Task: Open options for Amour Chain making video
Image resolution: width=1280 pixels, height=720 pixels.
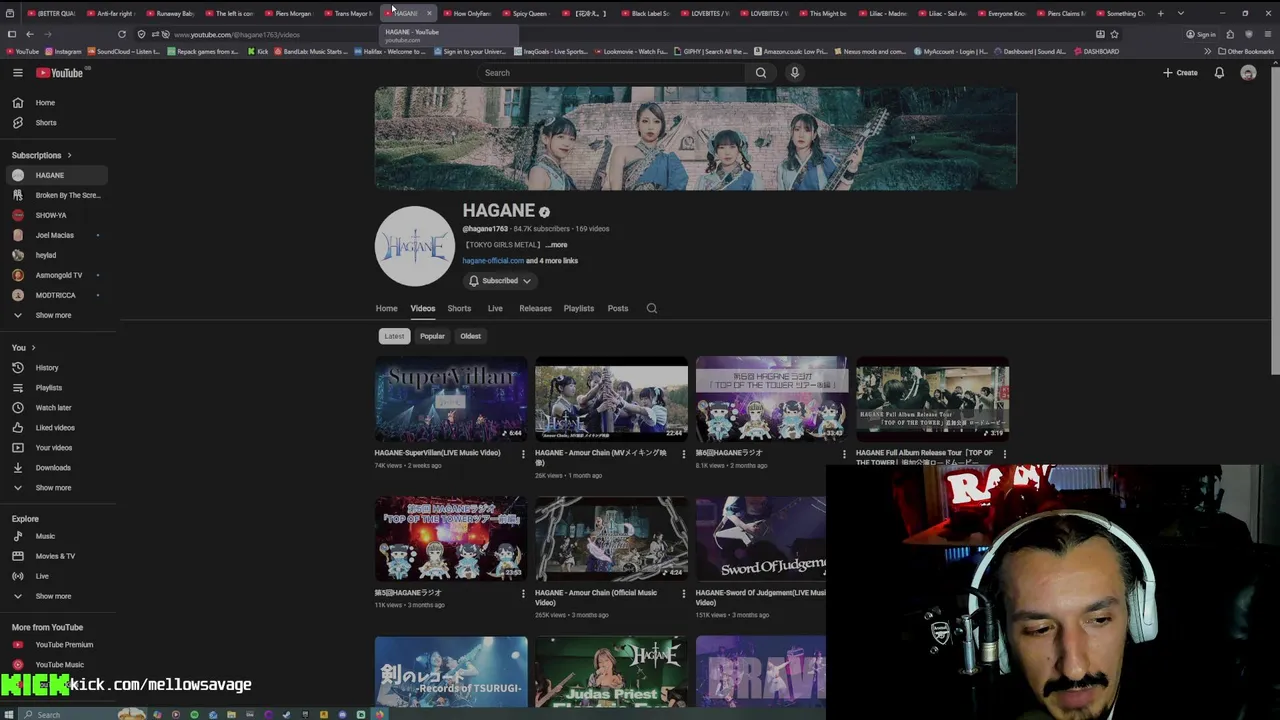Action: [x=684, y=453]
